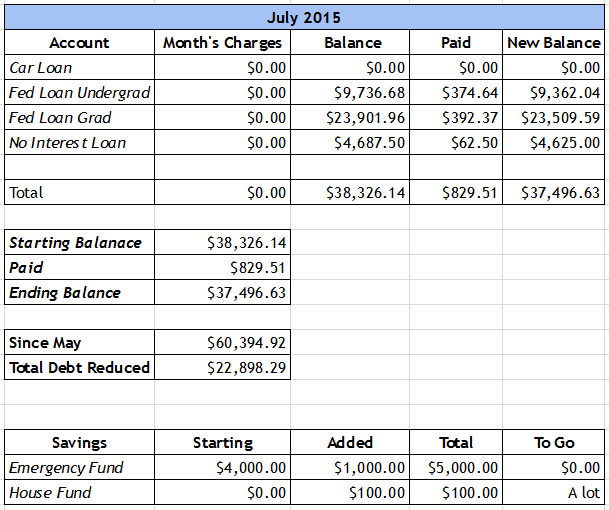
Task: Select the Fed Loan Grad row label
Action: tap(79, 117)
